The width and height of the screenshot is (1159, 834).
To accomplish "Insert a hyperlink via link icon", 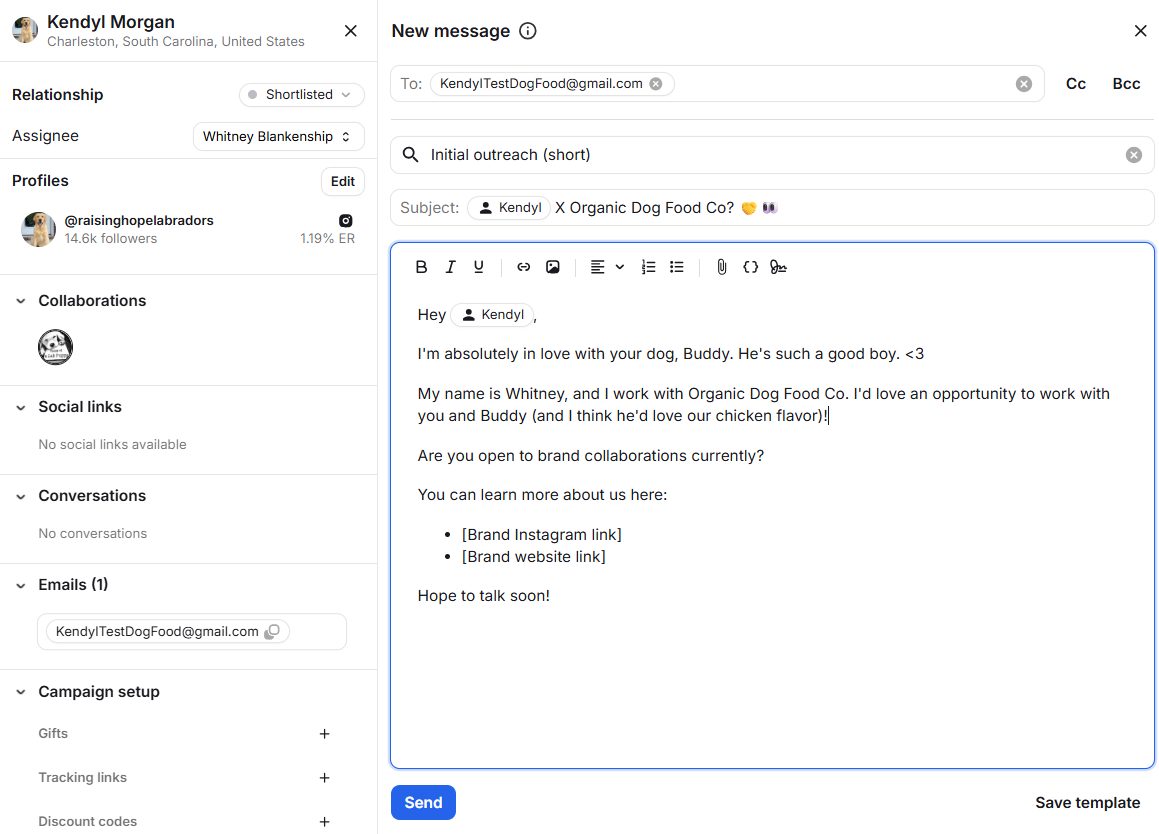I will [523, 267].
